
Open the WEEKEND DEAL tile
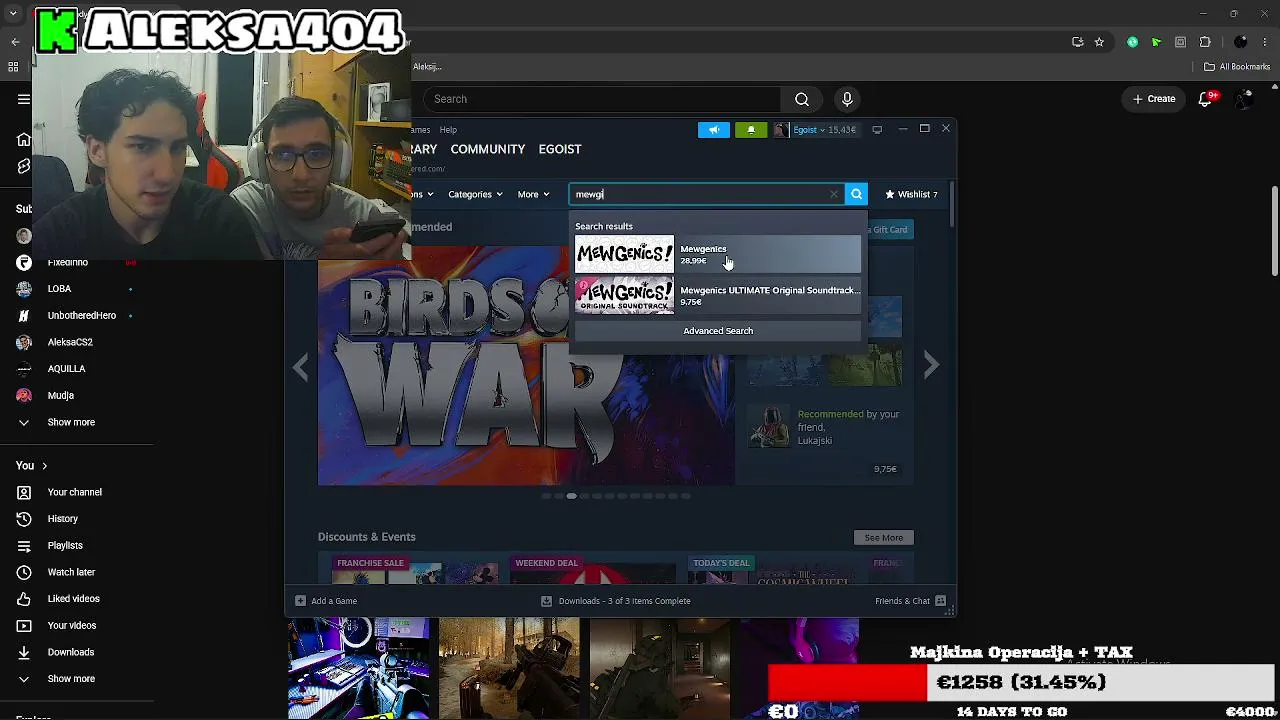[593, 569]
